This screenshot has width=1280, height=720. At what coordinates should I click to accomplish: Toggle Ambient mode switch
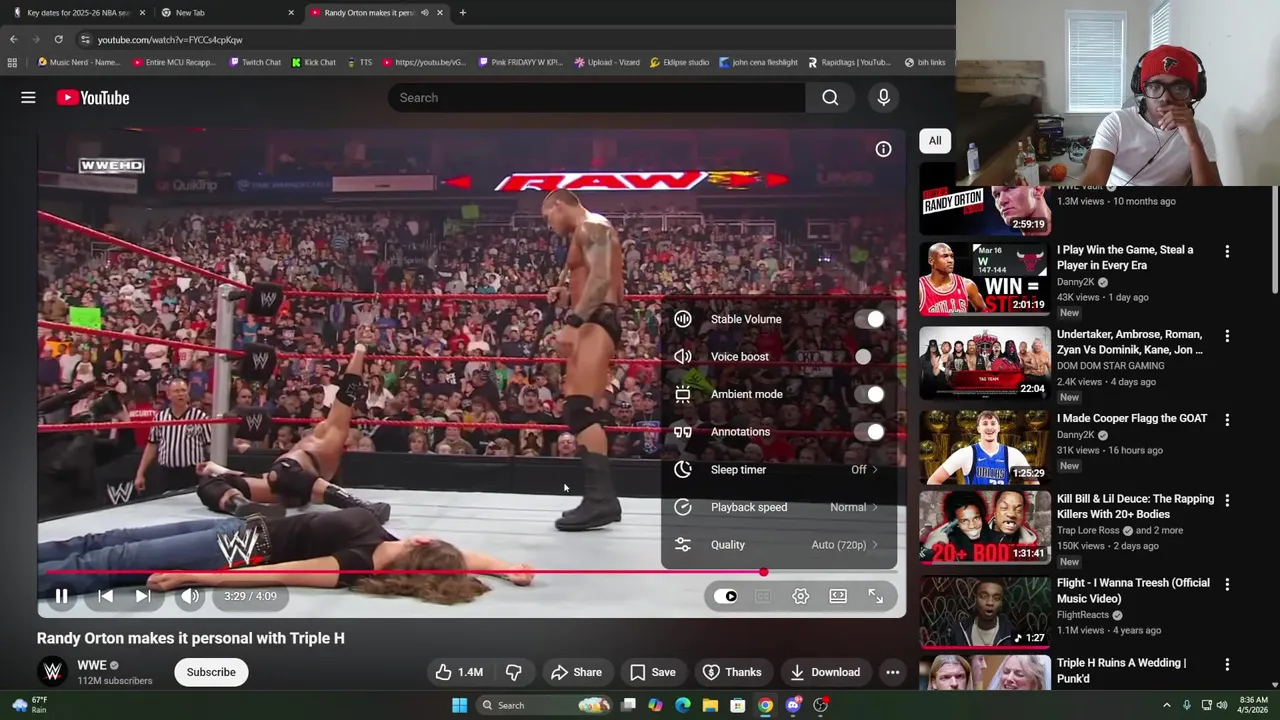click(x=869, y=394)
